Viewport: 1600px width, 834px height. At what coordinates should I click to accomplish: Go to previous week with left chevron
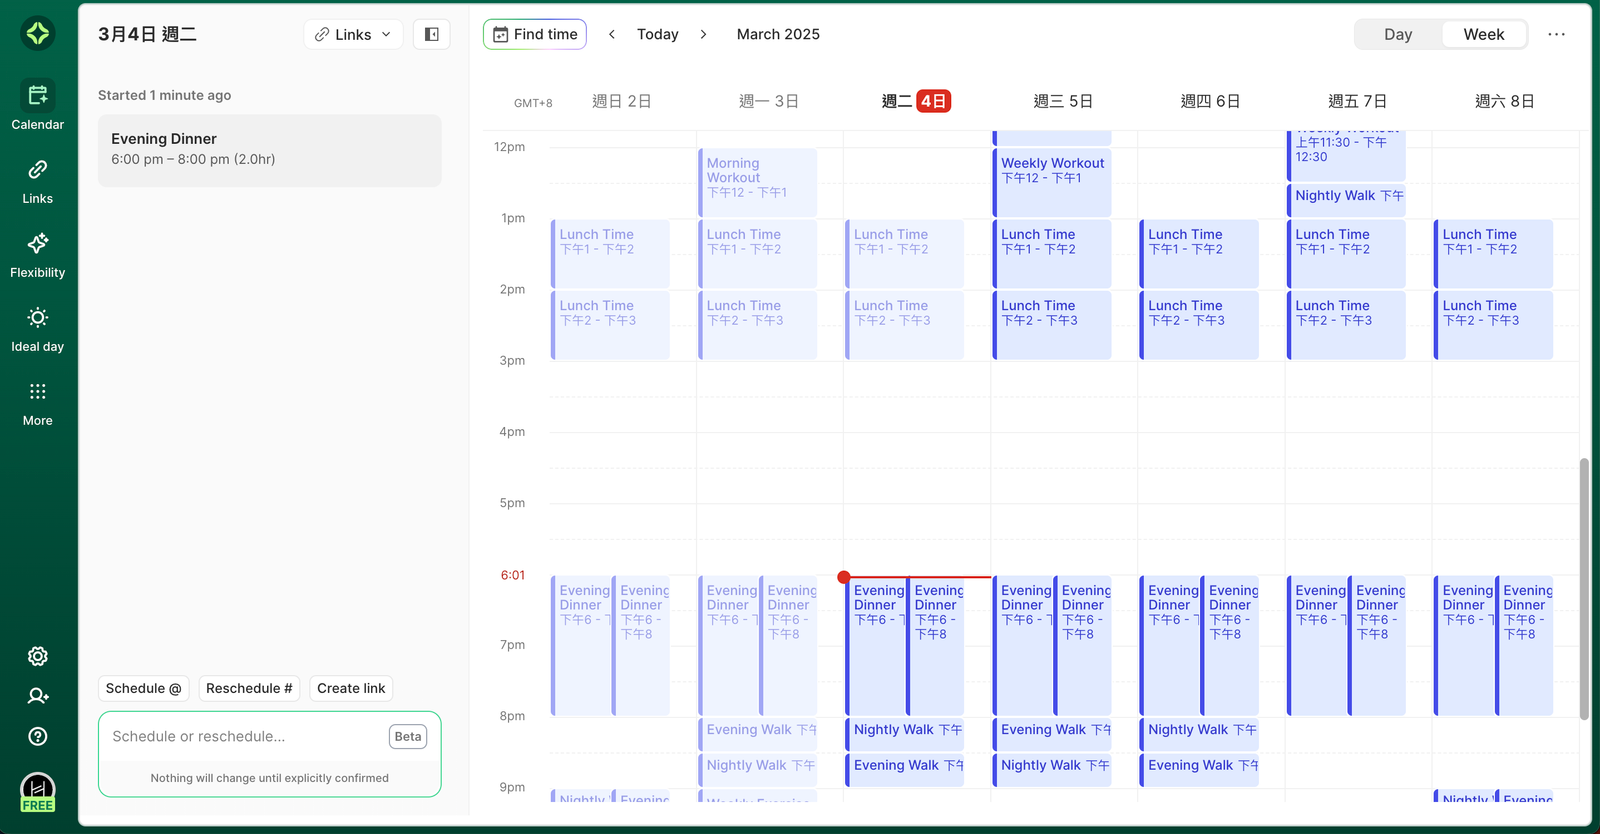click(x=612, y=34)
